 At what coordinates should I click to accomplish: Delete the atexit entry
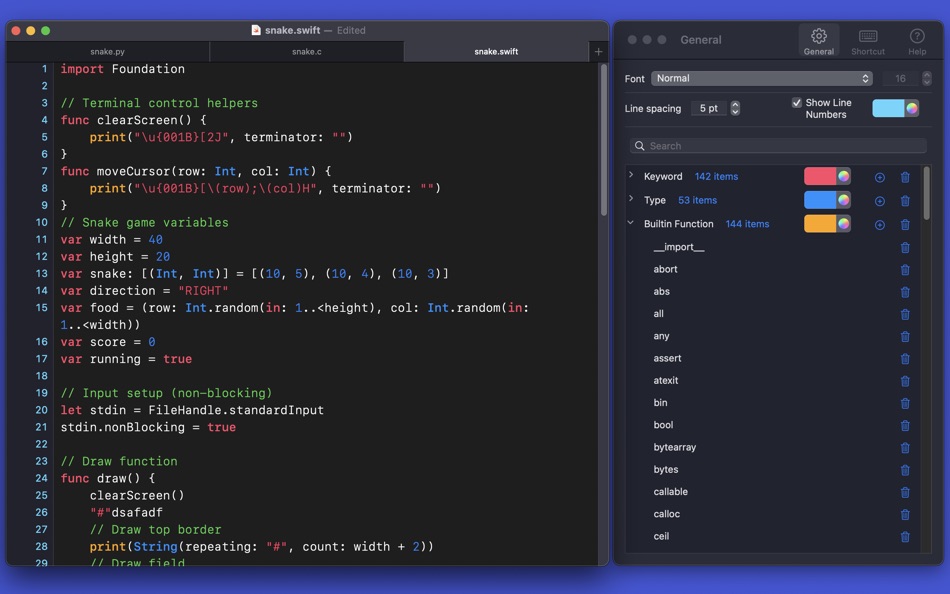(905, 381)
